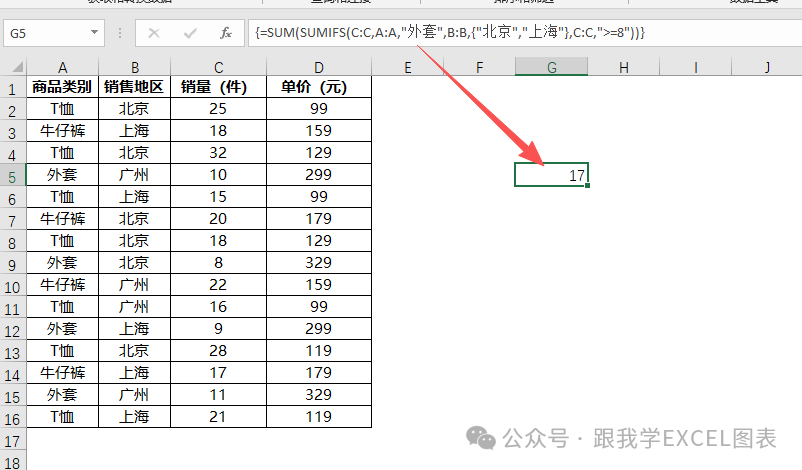
Task: Select row 5 header
Action: pos(12,177)
